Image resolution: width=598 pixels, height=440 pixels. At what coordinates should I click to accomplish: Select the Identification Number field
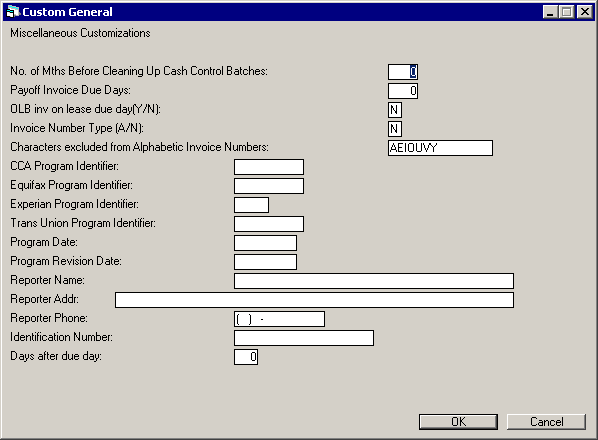click(x=304, y=338)
